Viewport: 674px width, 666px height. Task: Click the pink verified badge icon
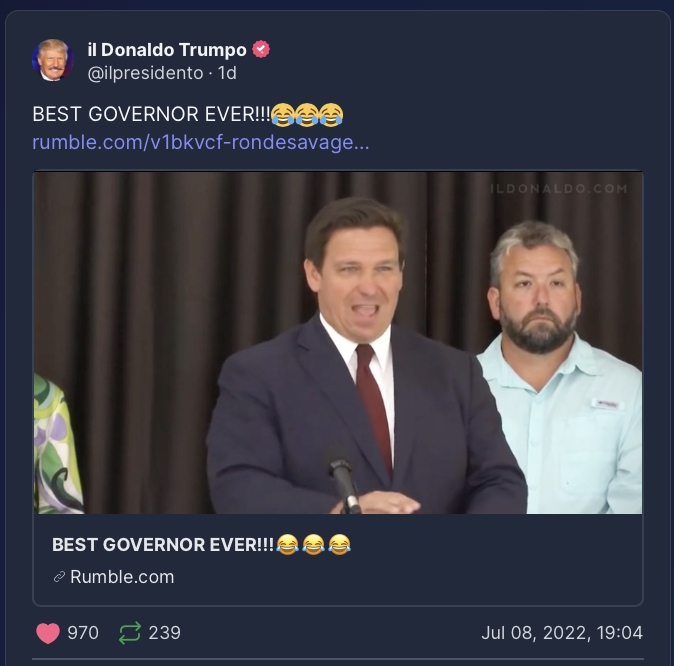point(261,49)
